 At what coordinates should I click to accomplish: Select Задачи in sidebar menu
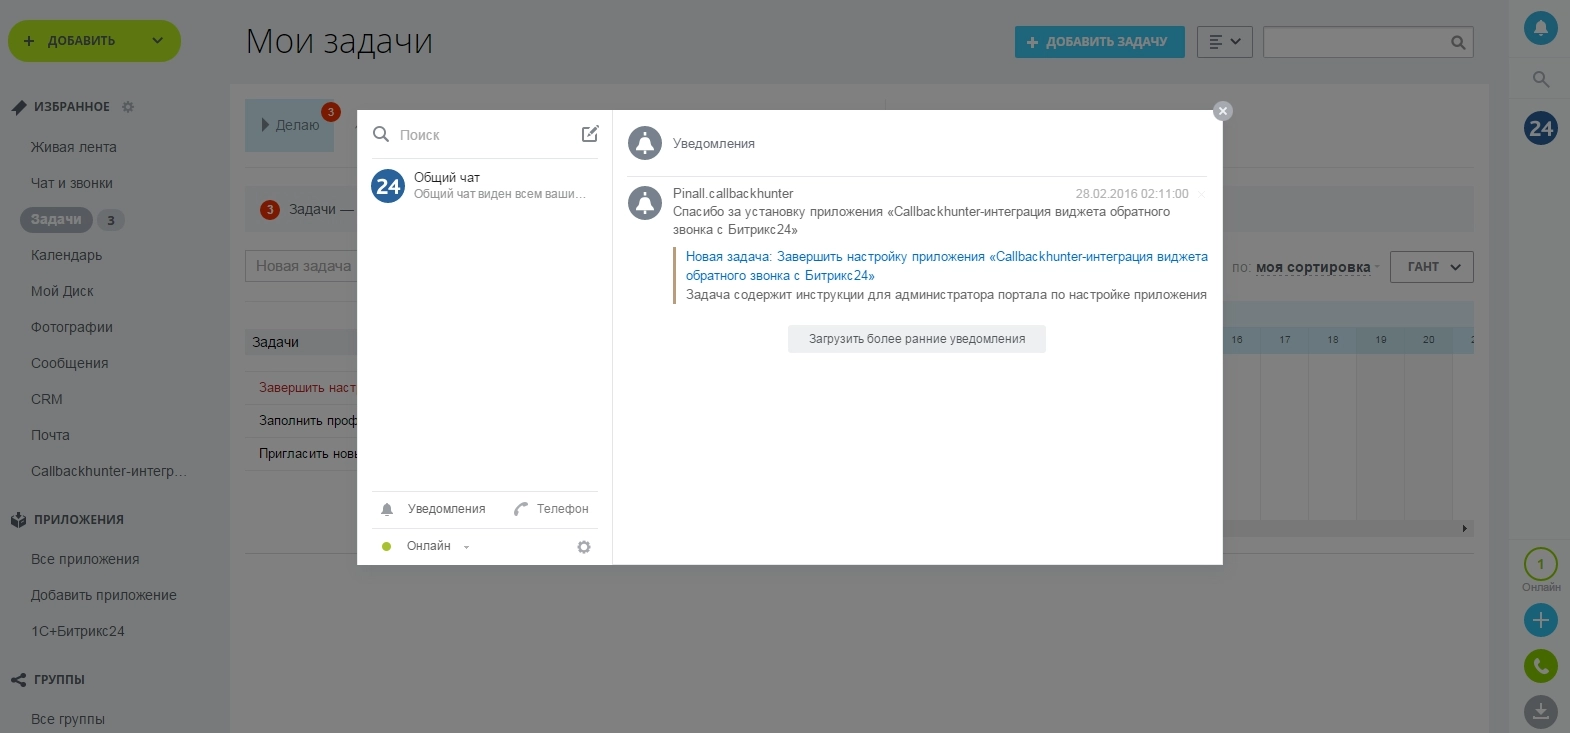(56, 220)
